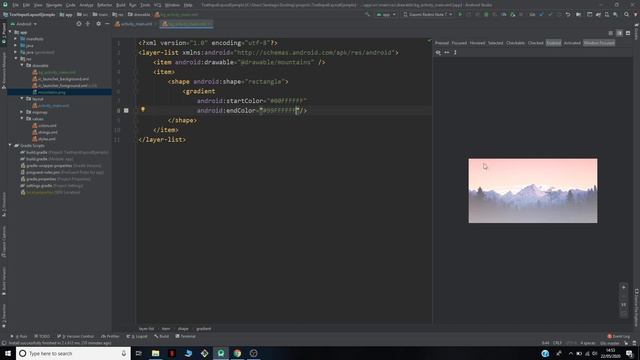Expand the mipmap folder
This screenshot has width=640, height=360.
tap(22, 112)
